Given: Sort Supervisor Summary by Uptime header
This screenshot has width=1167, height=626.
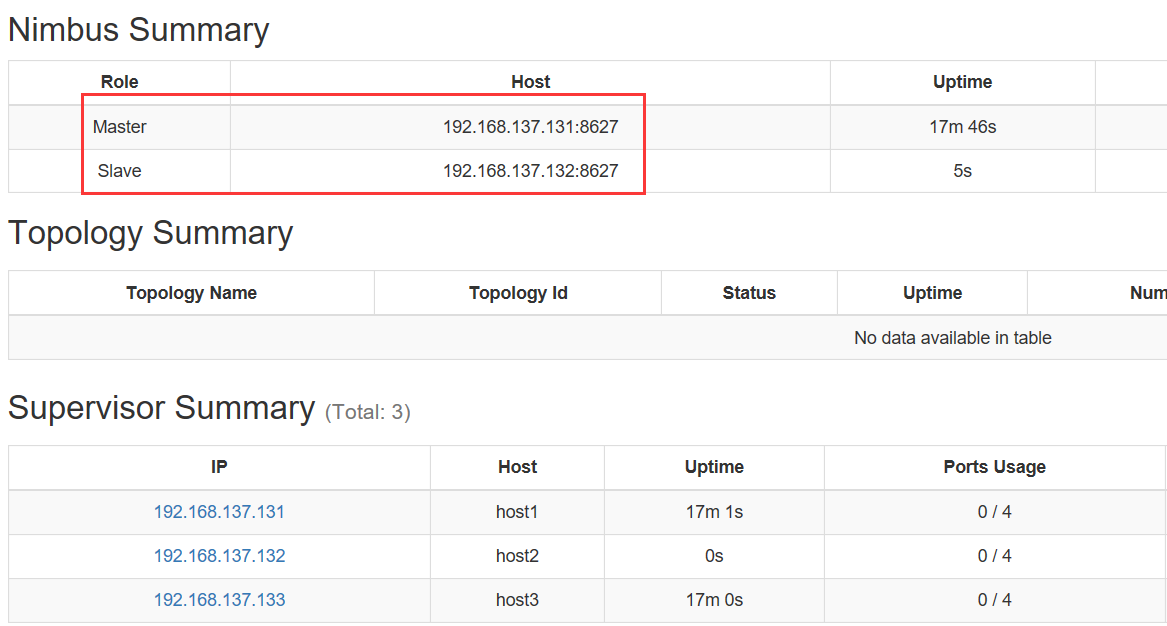Looking at the screenshot, I should pyautogui.click(x=714, y=467).
